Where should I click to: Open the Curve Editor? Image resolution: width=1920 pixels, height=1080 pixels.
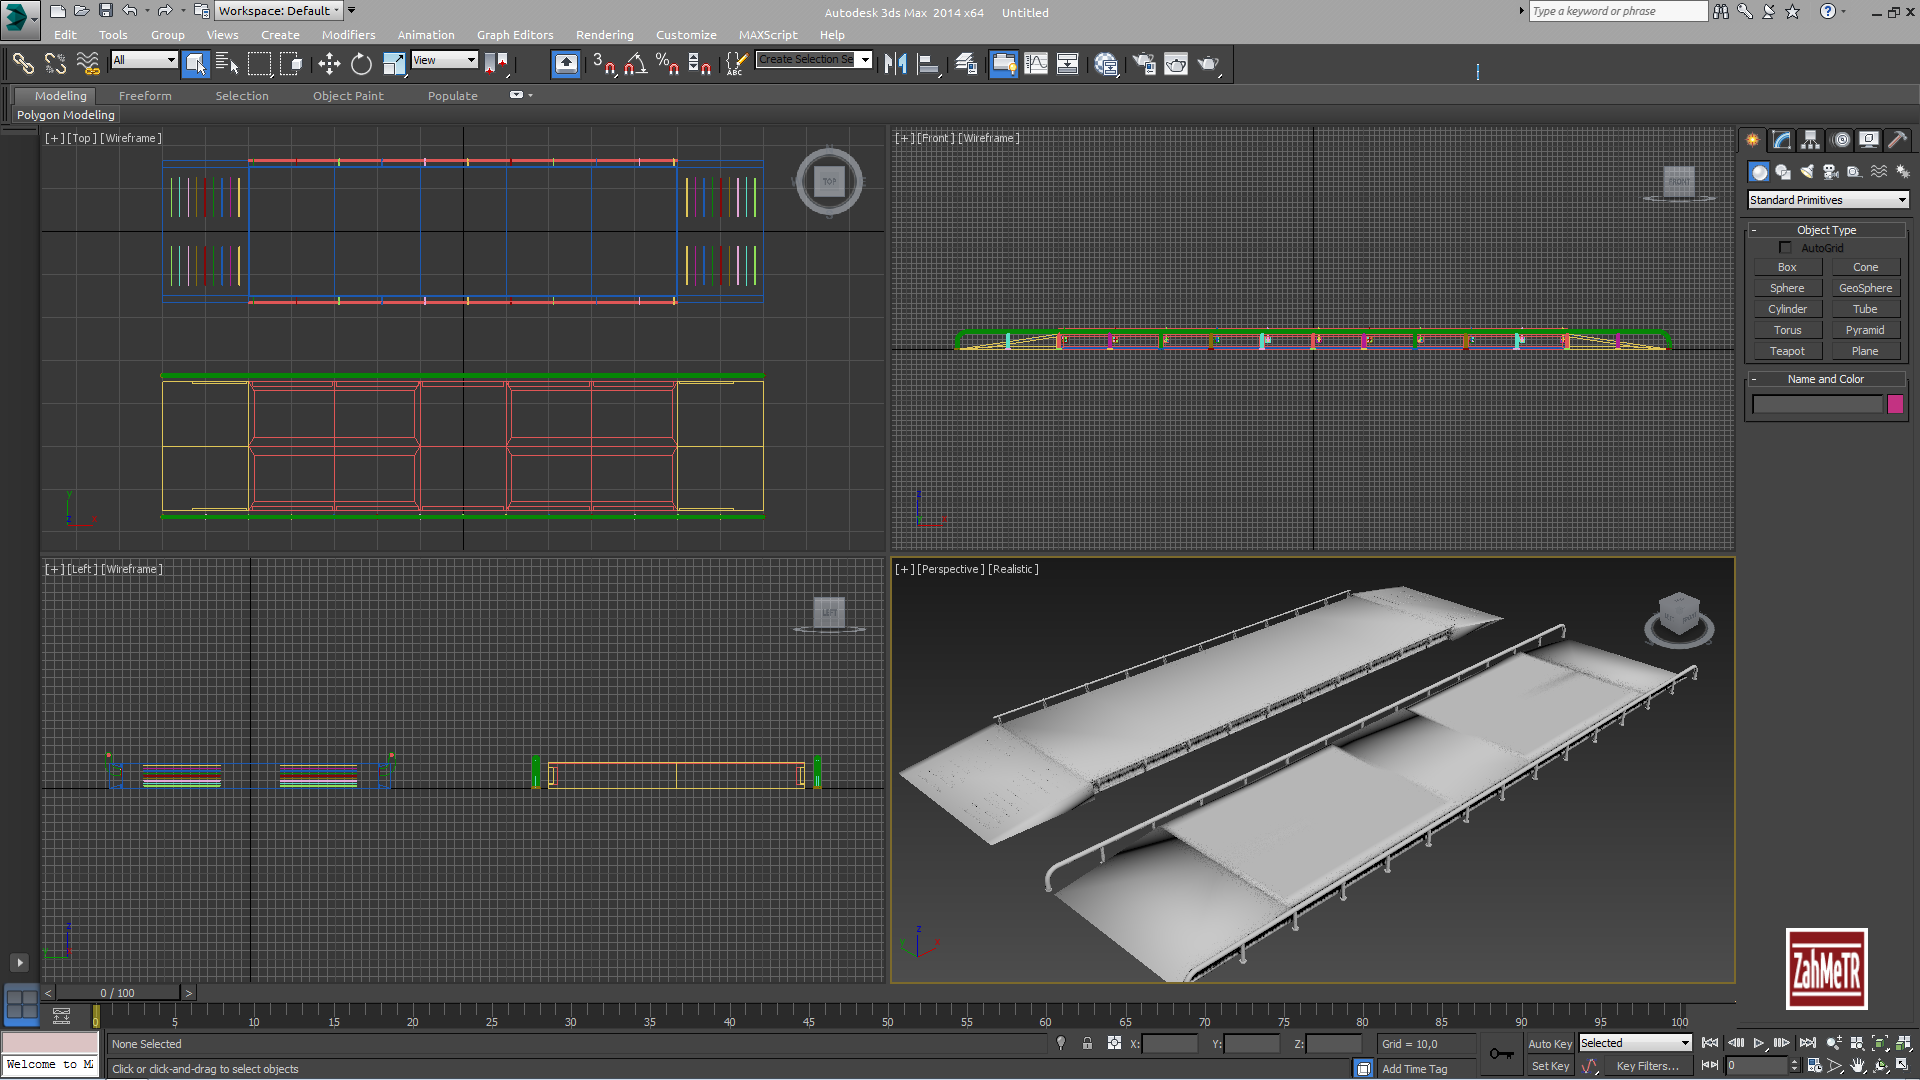(x=1037, y=64)
